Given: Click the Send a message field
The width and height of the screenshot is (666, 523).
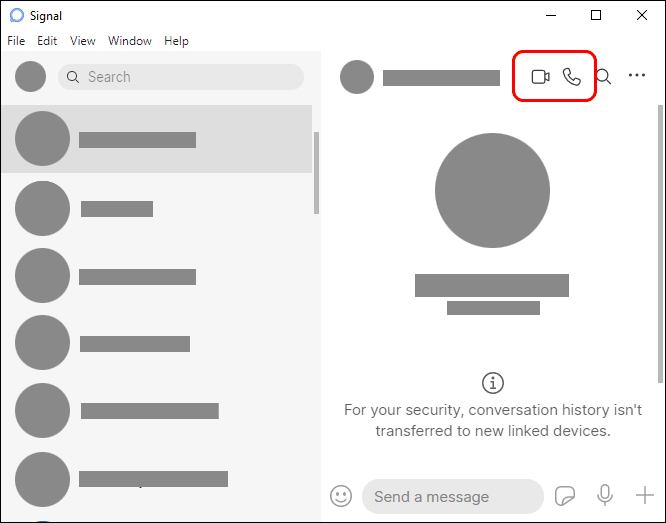Looking at the screenshot, I should [453, 496].
